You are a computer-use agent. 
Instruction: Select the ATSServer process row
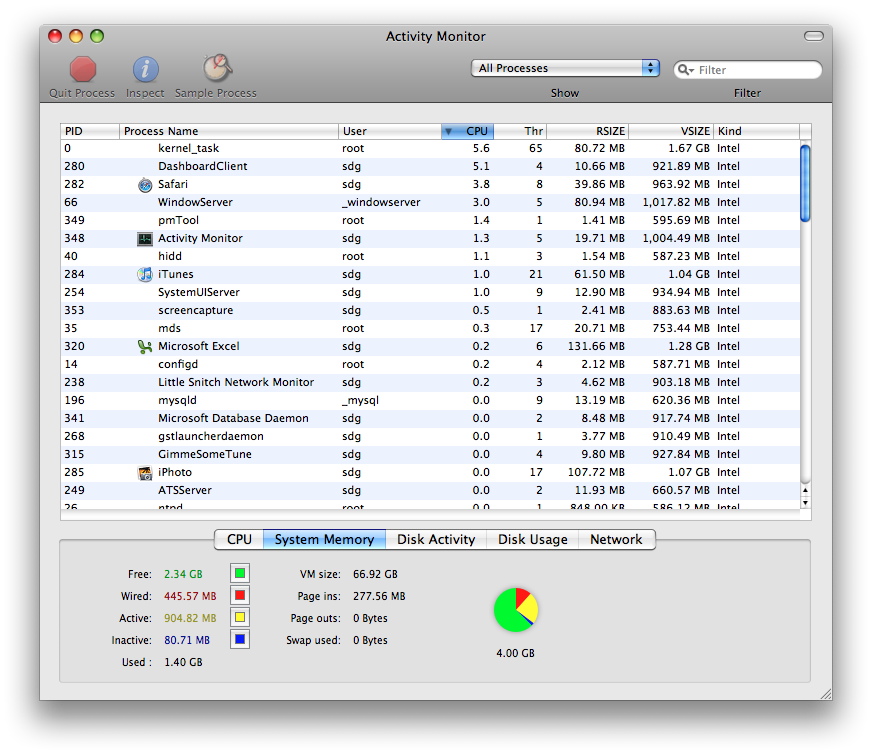(x=430, y=490)
